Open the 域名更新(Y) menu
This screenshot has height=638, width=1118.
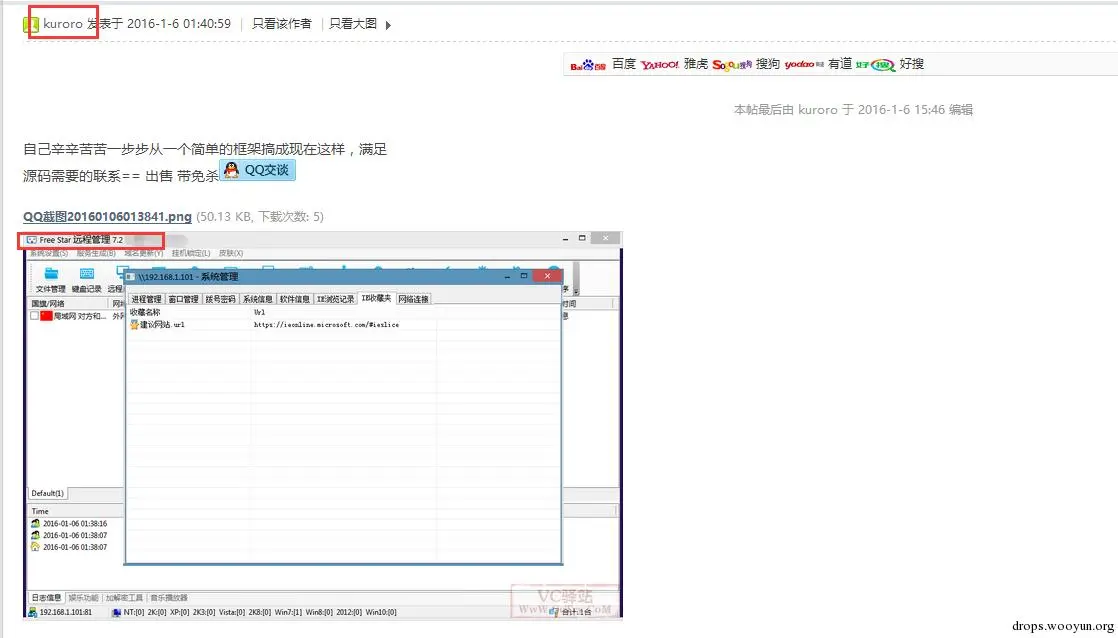143,253
